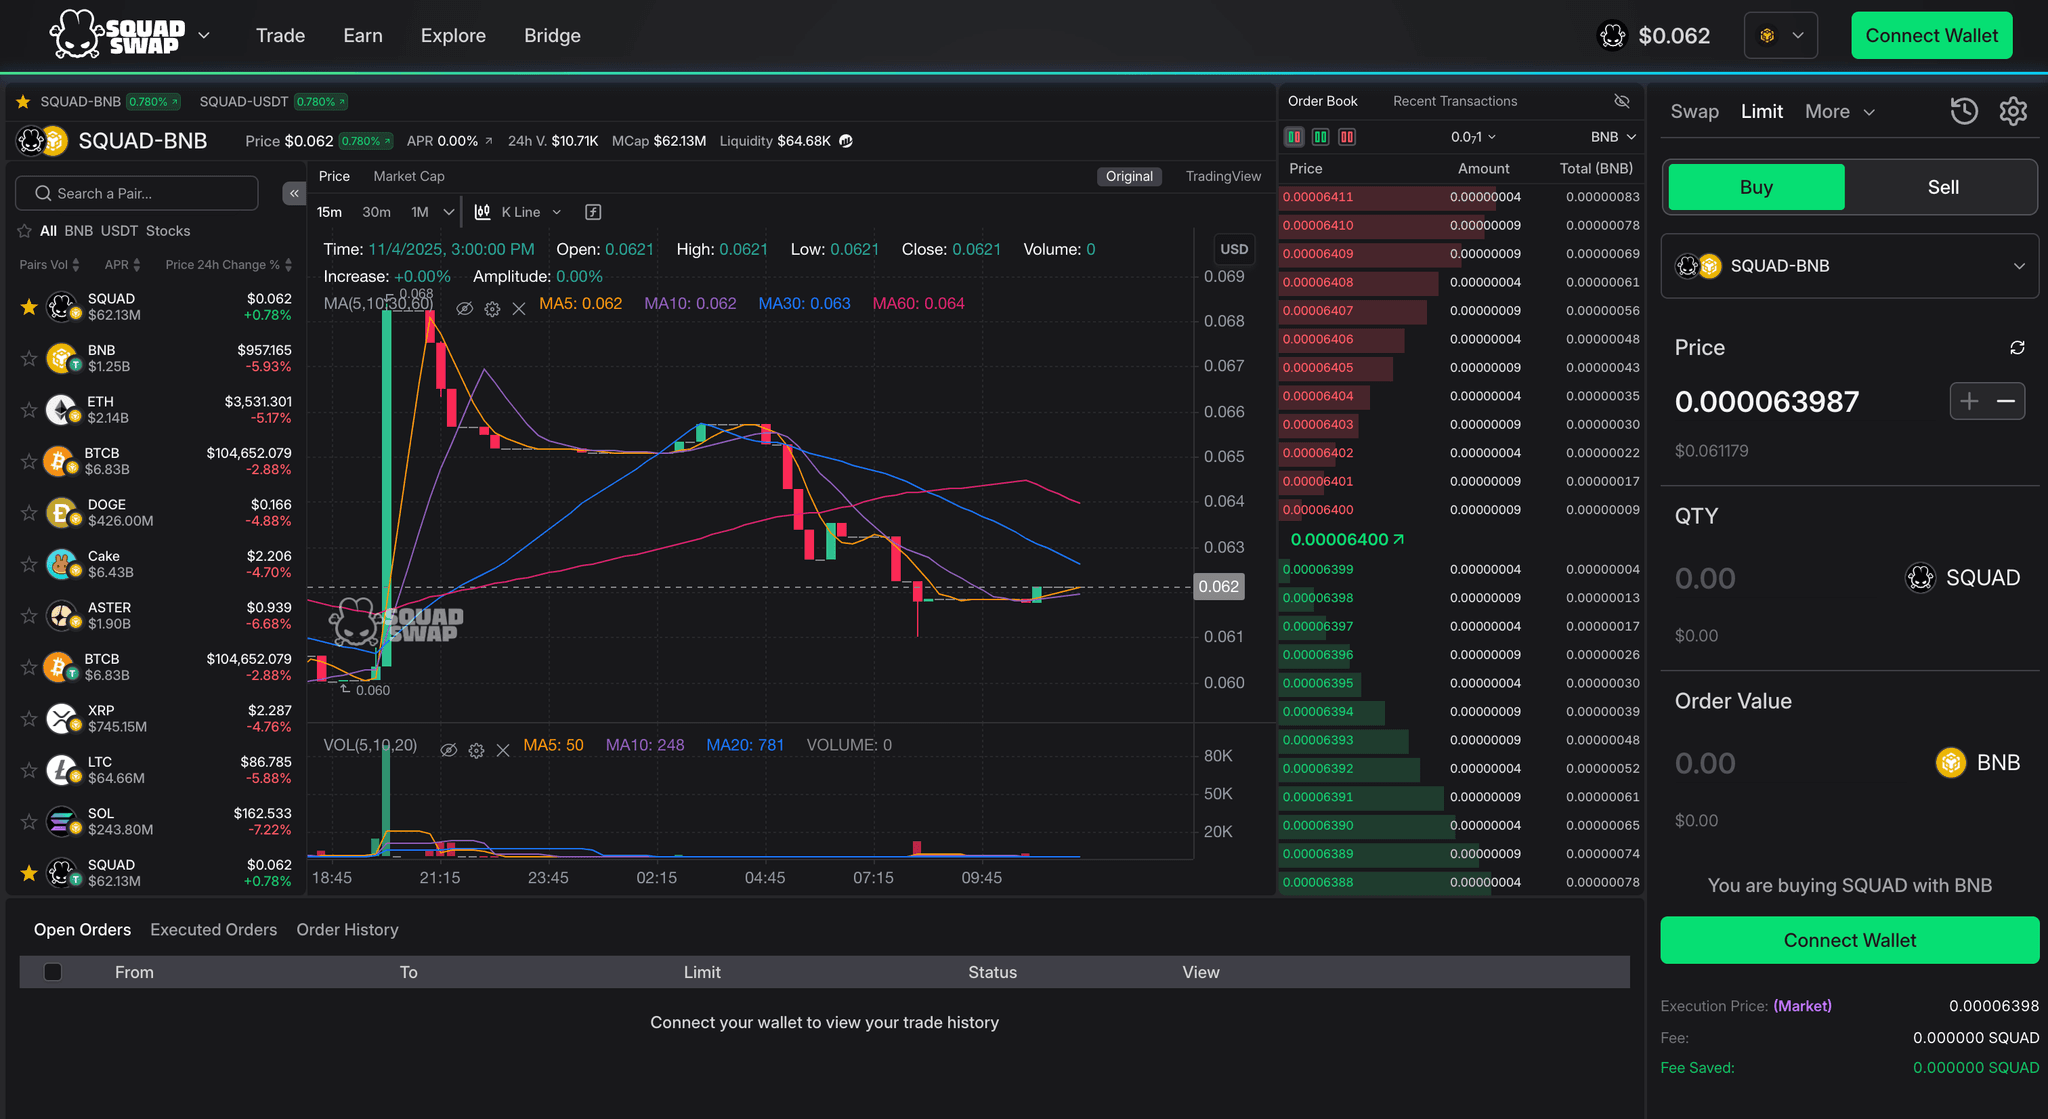Open swap history via the clock icon
Image resolution: width=2048 pixels, height=1119 pixels.
[1964, 111]
